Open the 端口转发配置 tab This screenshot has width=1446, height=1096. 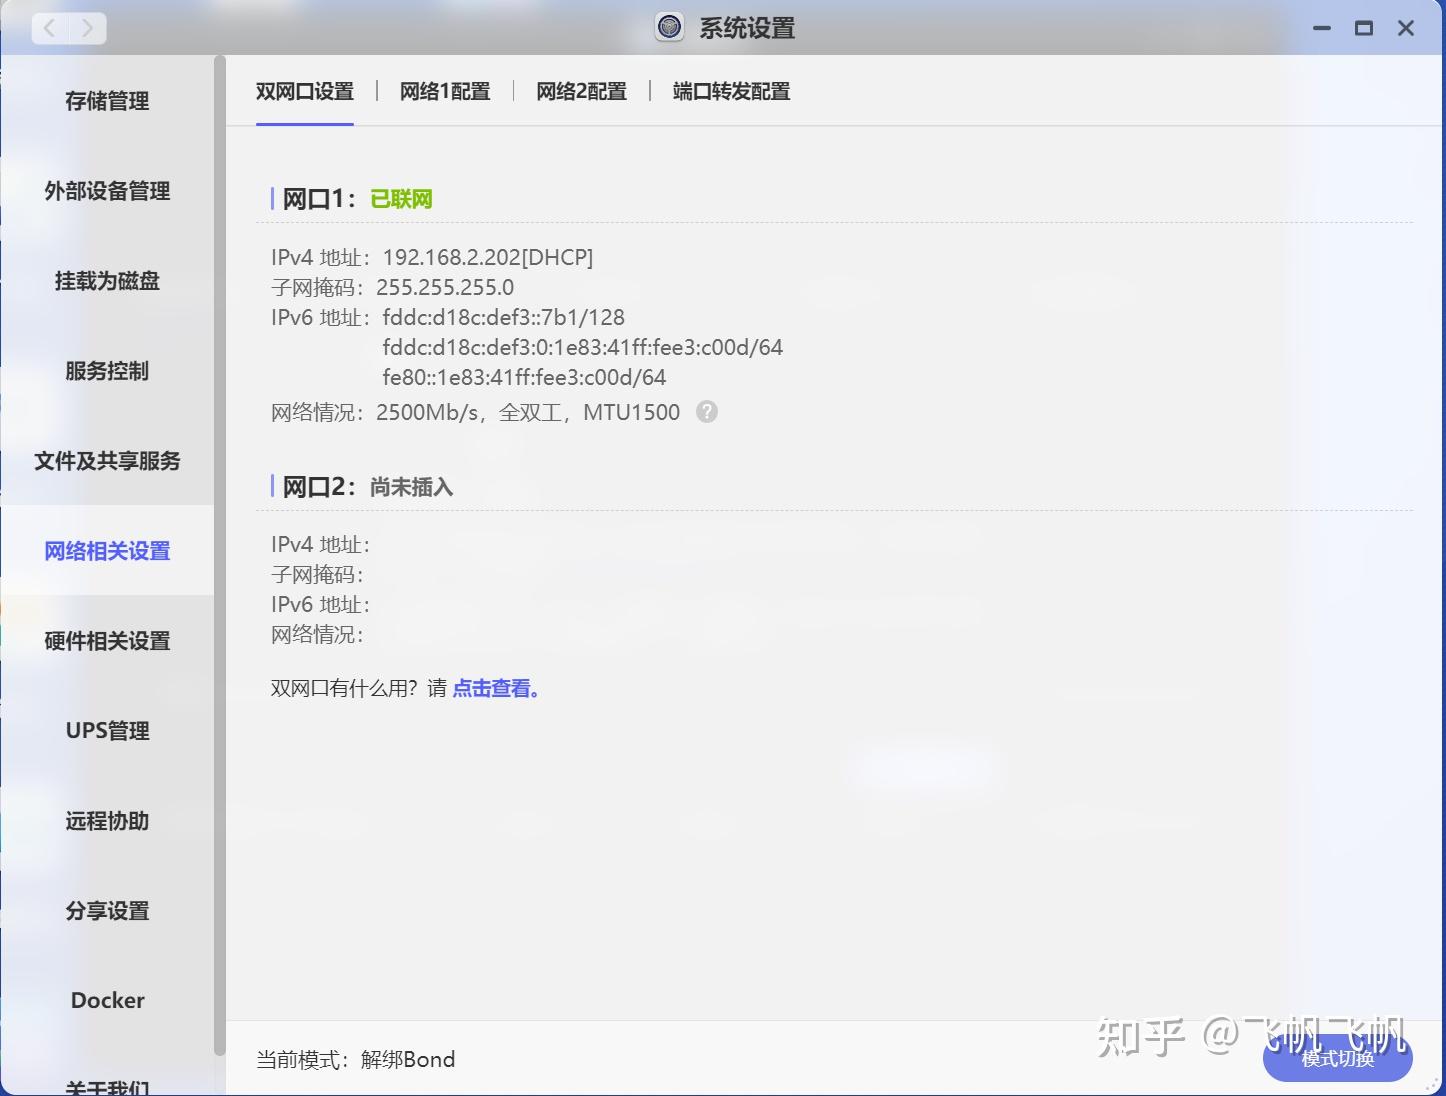click(x=729, y=91)
